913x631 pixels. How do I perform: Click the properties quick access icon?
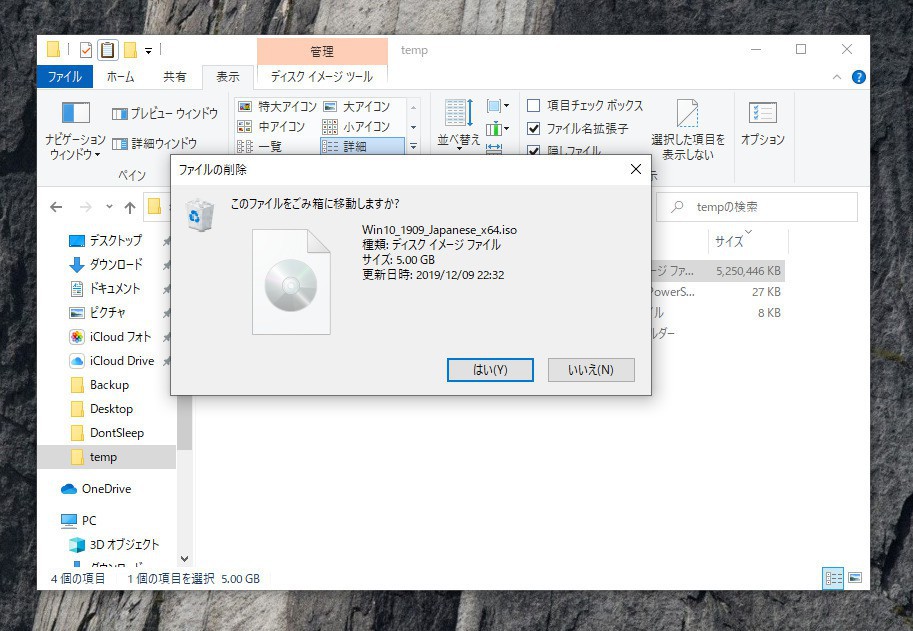(86, 51)
